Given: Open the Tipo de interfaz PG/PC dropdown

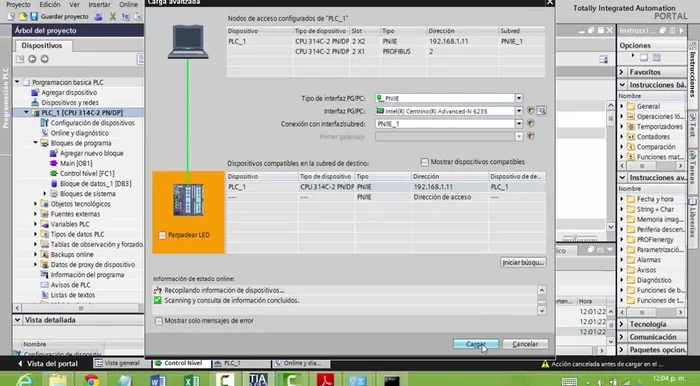Looking at the screenshot, I should (519, 98).
